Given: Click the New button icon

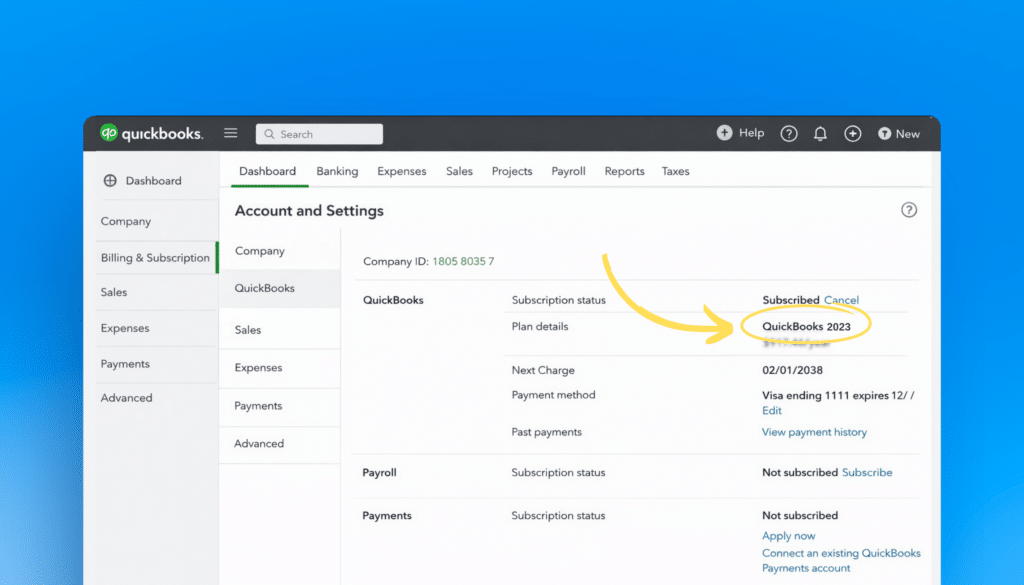Looking at the screenshot, I should click(884, 134).
